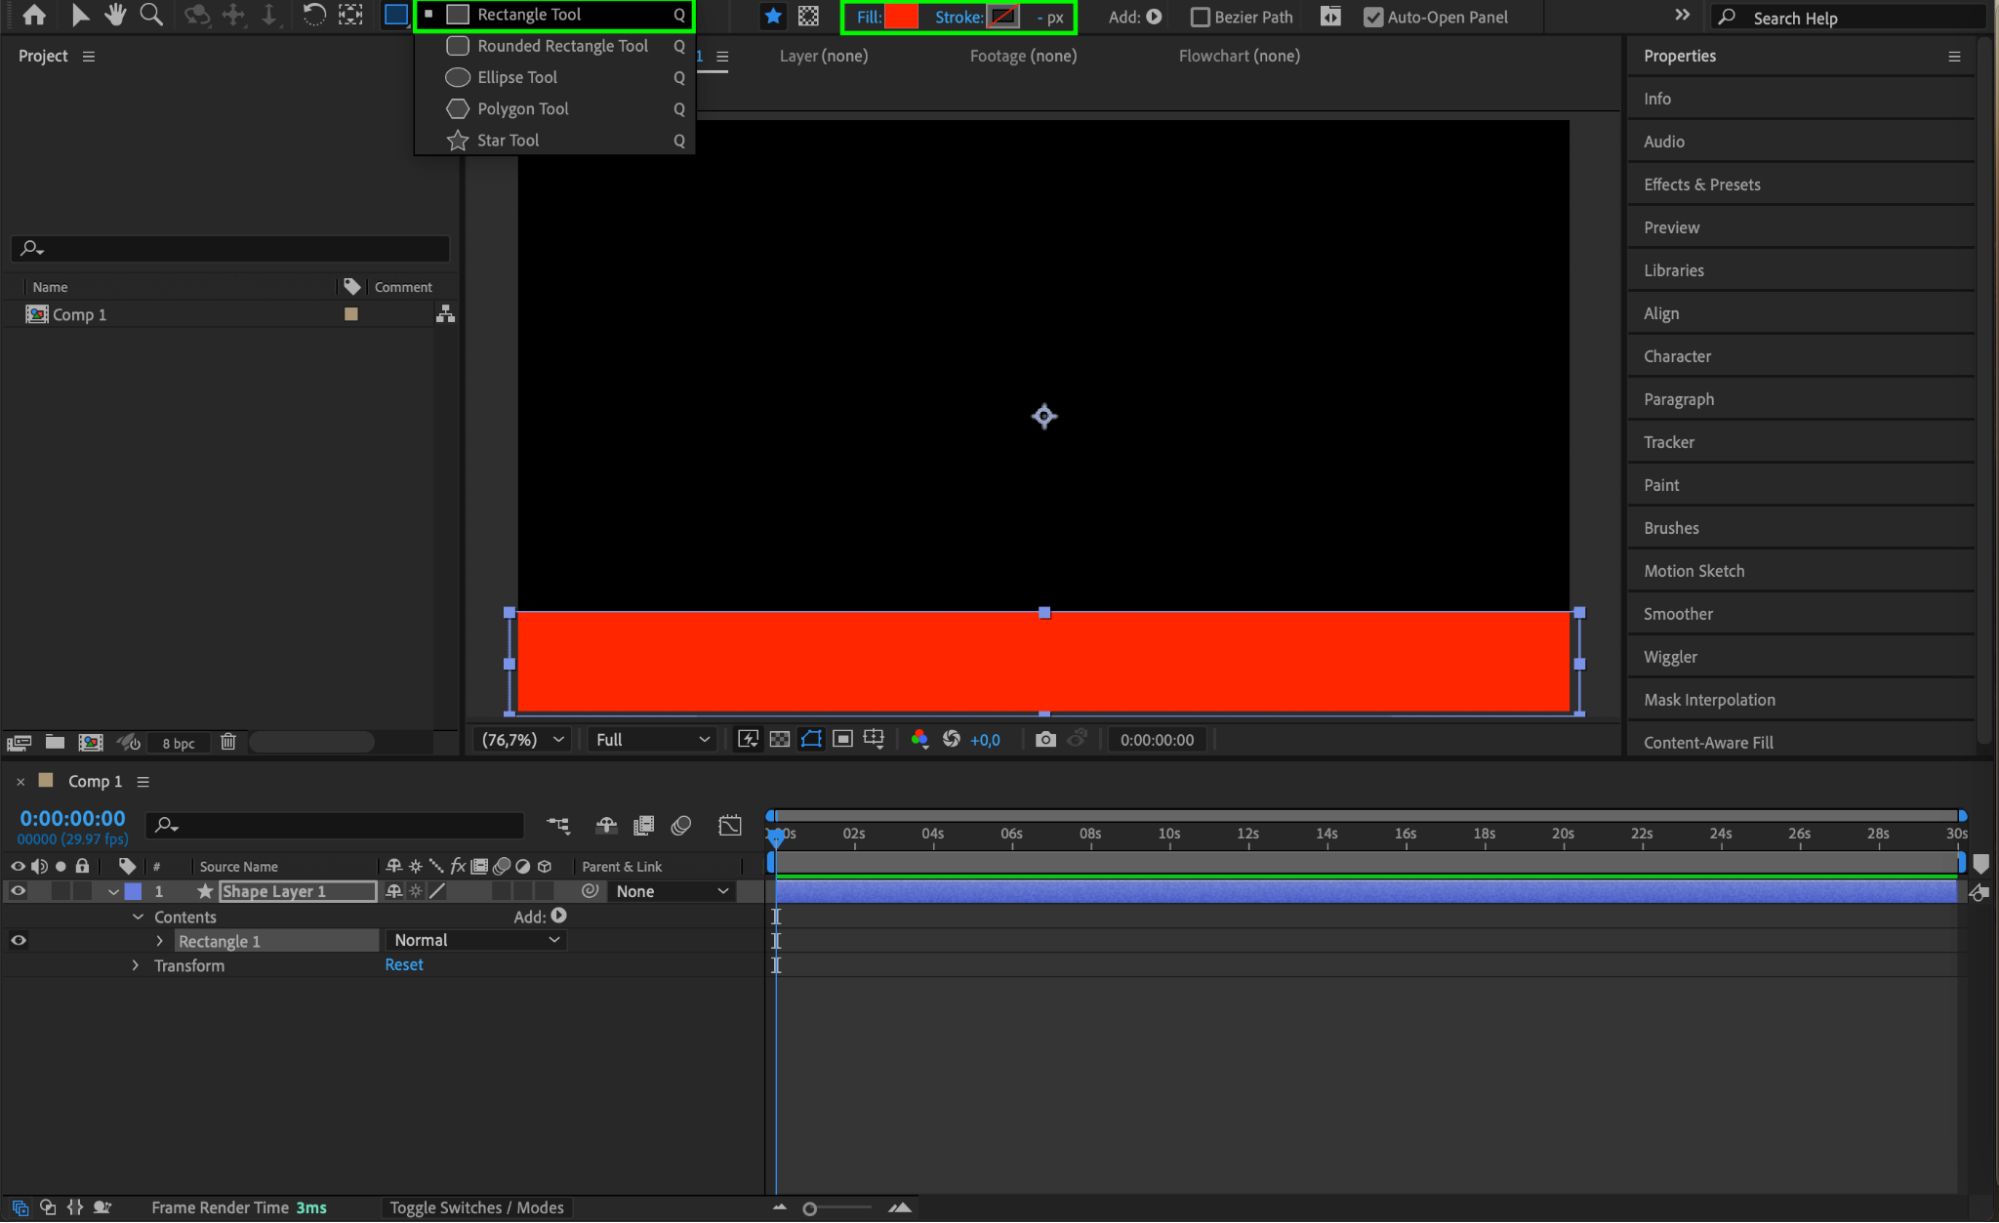Viewport: 1999px width, 1223px height.
Task: Toggle transparency grid icon in viewer
Action: (x=780, y=739)
